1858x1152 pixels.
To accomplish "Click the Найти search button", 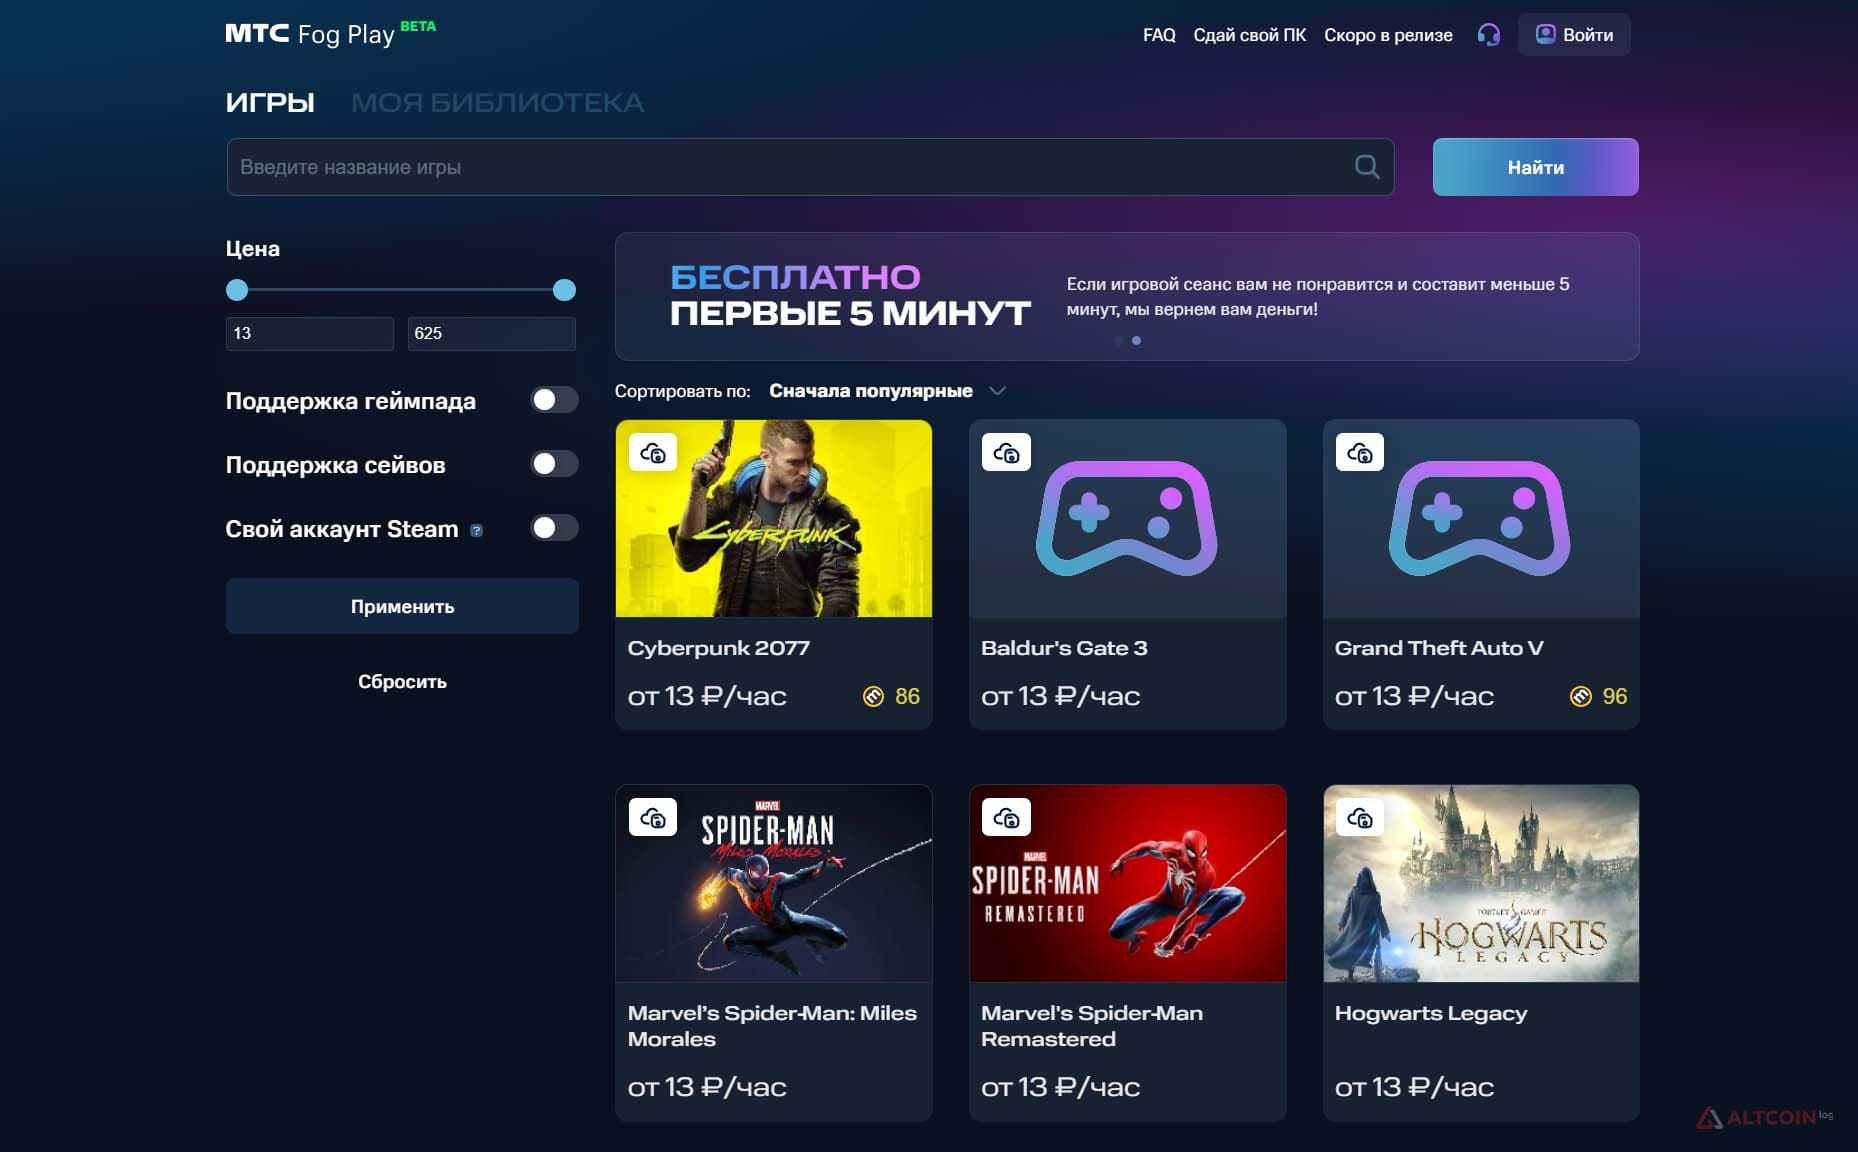I will (1535, 167).
